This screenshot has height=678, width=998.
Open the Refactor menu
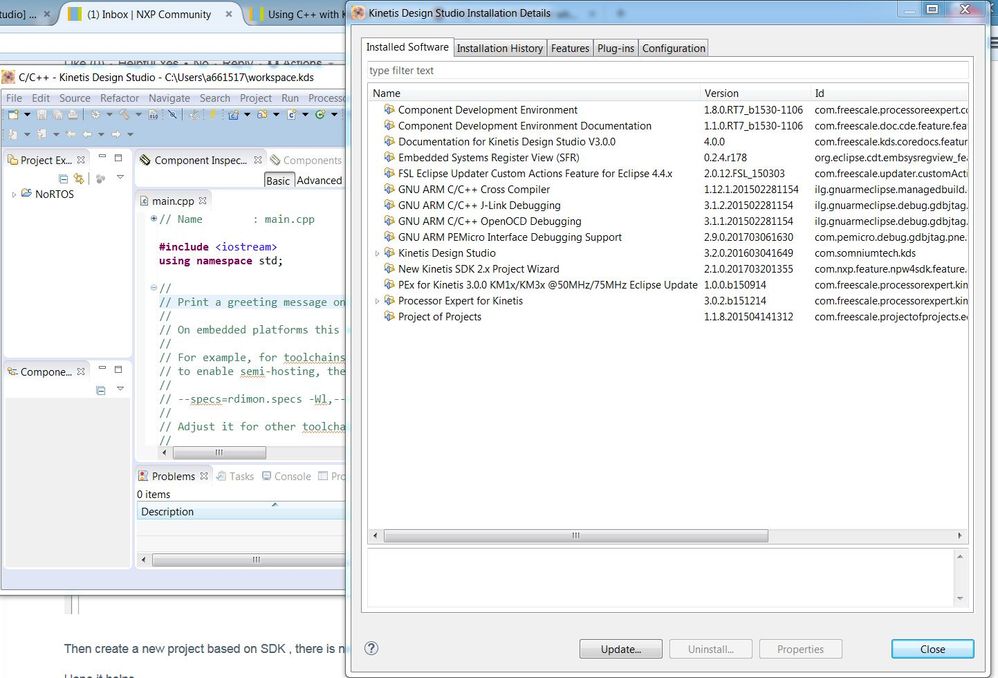[119, 98]
